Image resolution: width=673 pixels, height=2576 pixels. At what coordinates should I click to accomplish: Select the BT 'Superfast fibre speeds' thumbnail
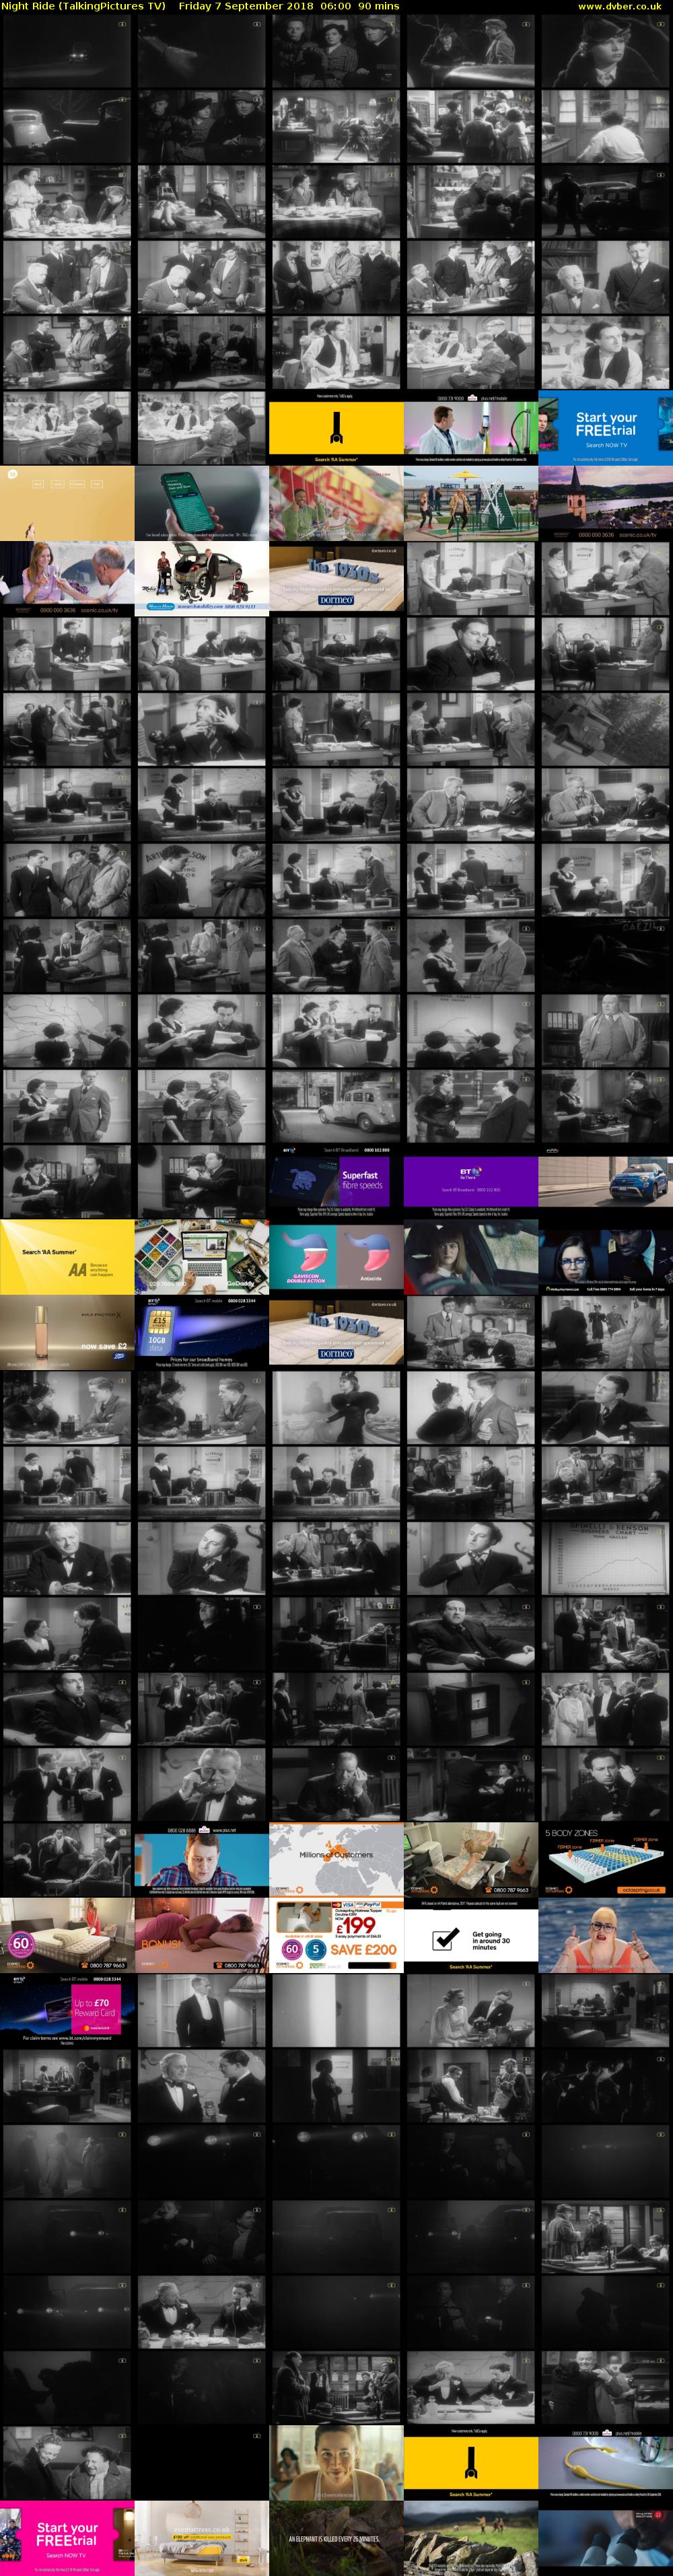tap(336, 1182)
